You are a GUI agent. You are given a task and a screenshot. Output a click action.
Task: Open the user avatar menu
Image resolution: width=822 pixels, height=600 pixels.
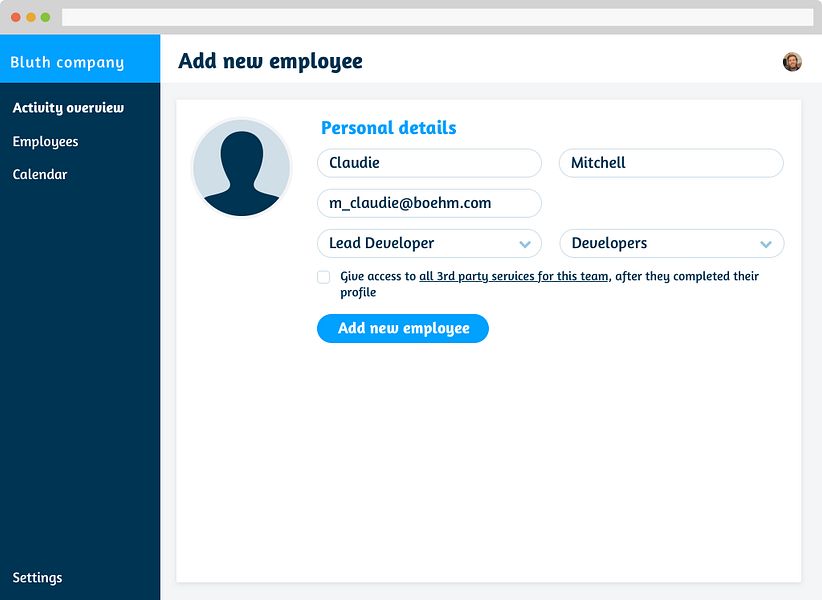click(792, 61)
